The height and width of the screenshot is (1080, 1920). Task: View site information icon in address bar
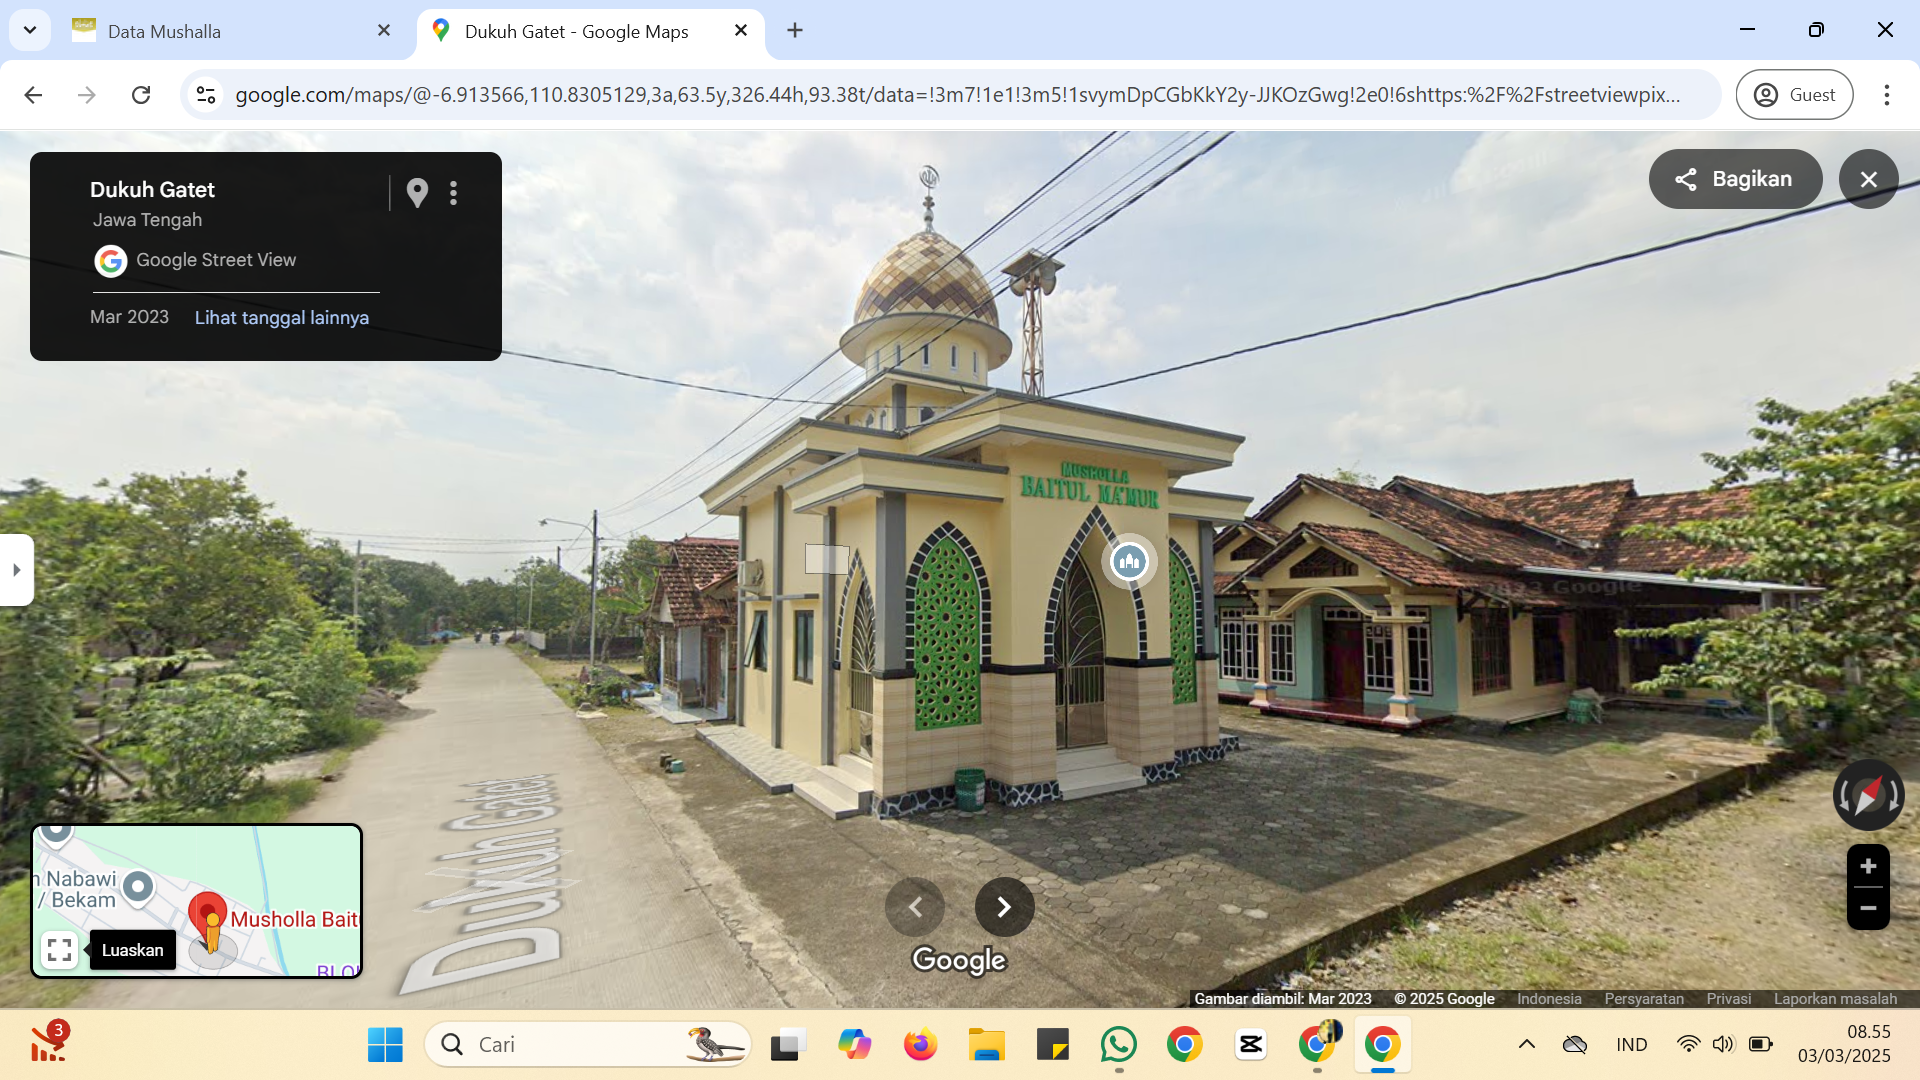(x=206, y=95)
